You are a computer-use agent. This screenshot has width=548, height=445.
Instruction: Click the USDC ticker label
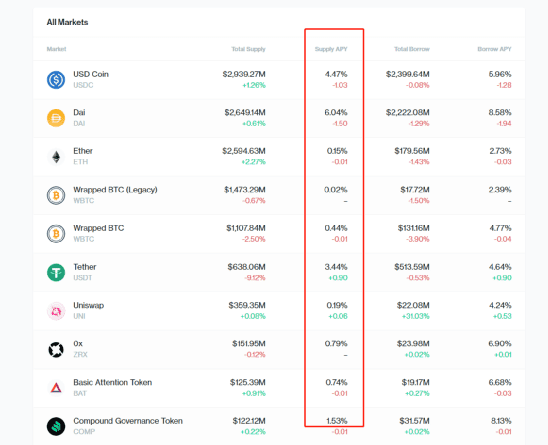point(83,85)
